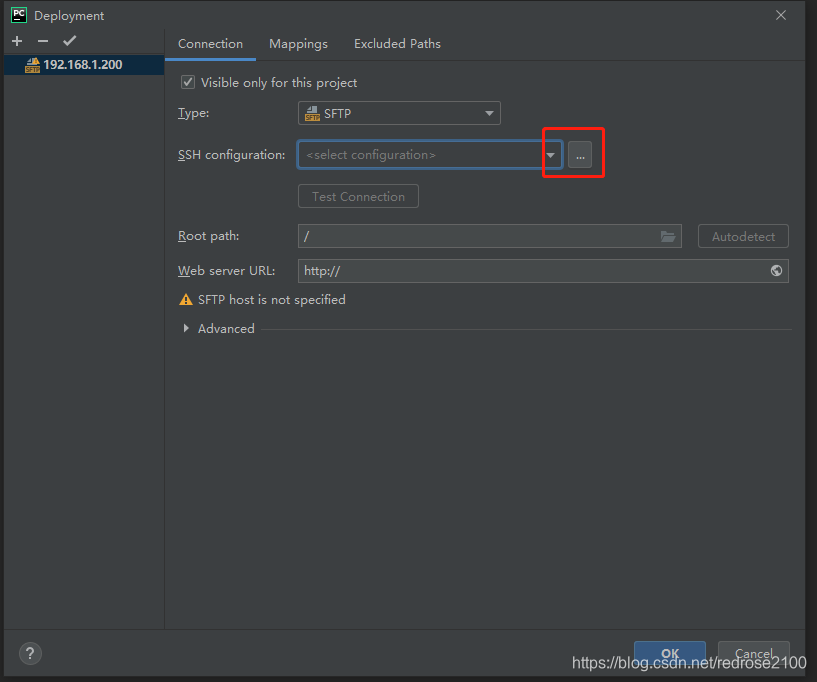Select the 192.168.1.200 server entry

(x=84, y=65)
